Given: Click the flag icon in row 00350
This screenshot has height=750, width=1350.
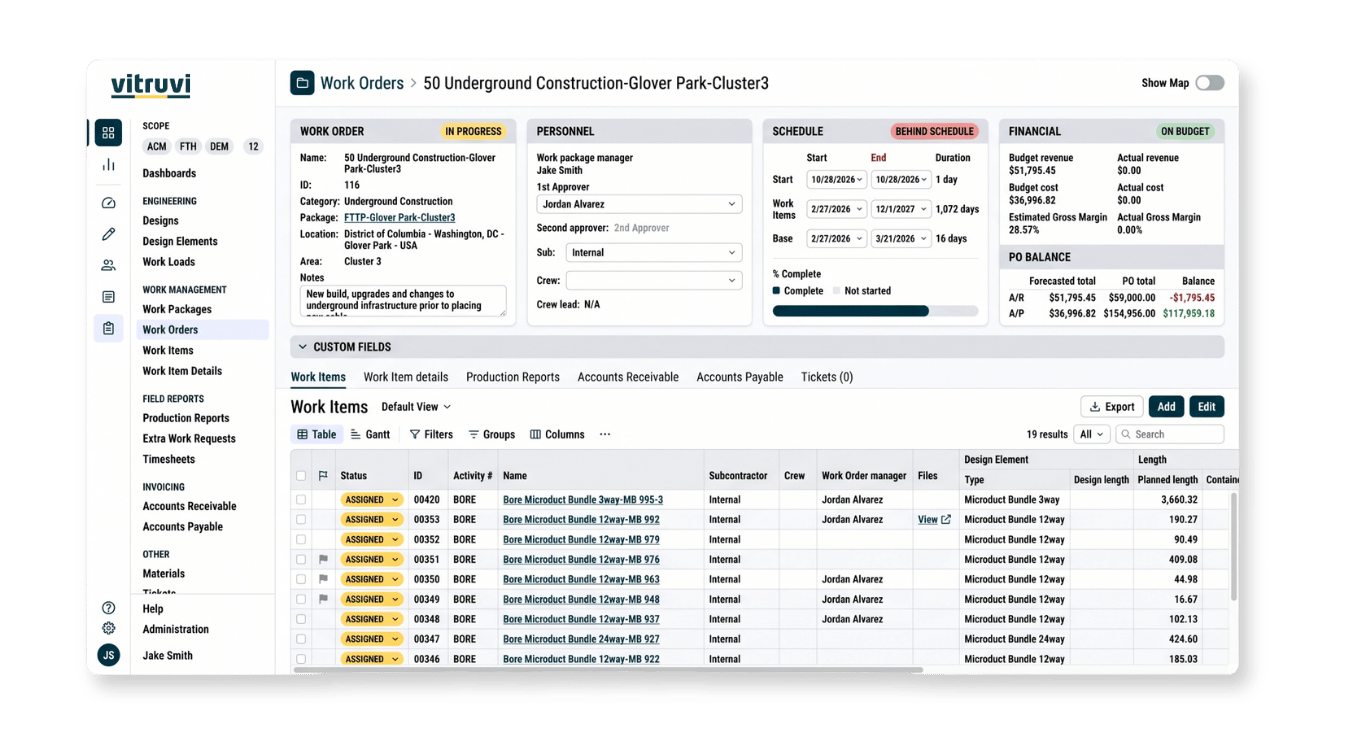Looking at the screenshot, I should click(323, 579).
